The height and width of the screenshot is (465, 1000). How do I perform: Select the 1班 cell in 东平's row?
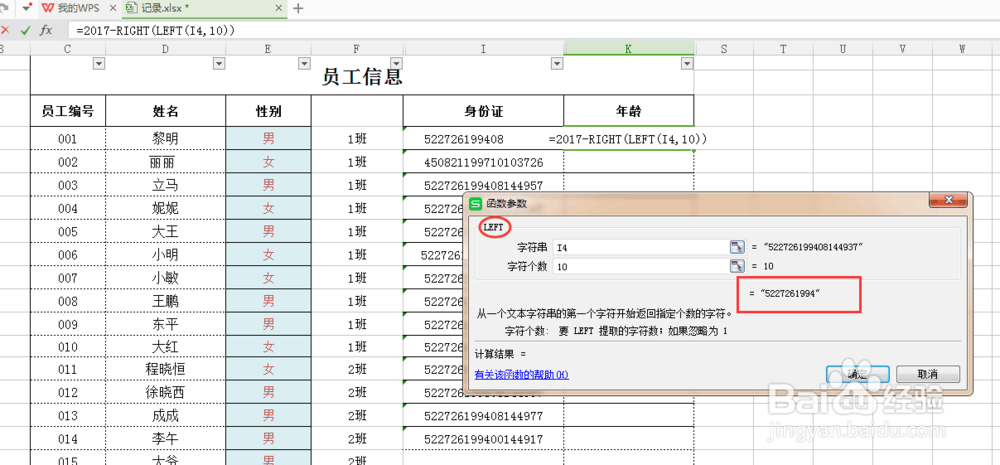357,323
